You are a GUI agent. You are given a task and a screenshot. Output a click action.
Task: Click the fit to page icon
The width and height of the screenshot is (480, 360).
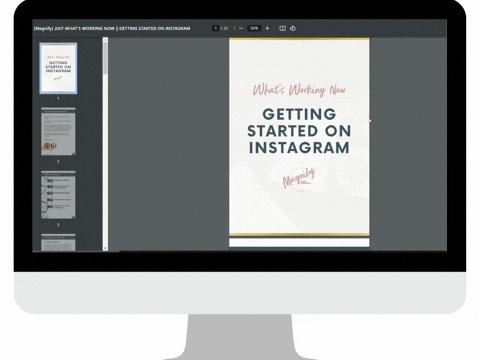(282, 28)
